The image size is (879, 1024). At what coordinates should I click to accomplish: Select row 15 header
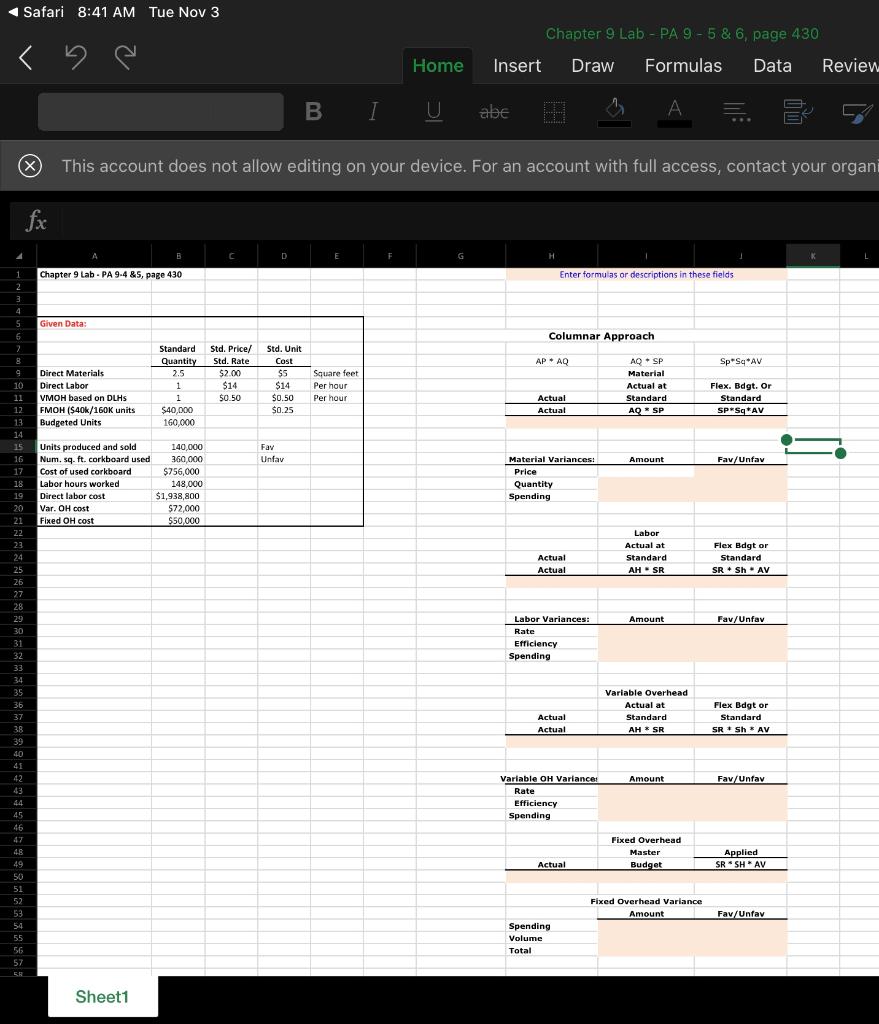coord(18,447)
